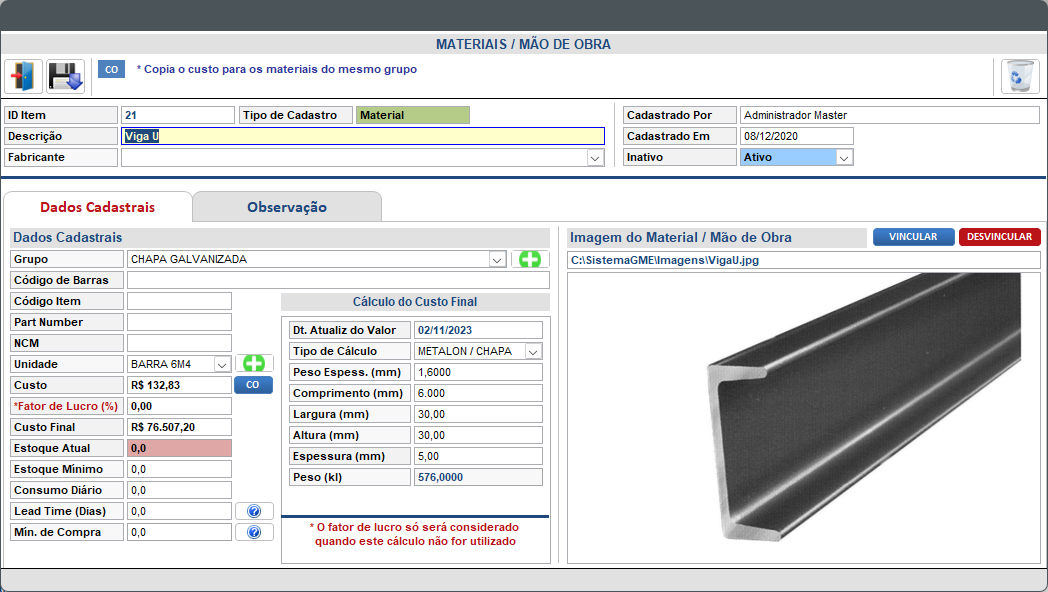The height and width of the screenshot is (592, 1048).
Task: Click the image path field VigaU.jpg
Action: click(x=804, y=261)
